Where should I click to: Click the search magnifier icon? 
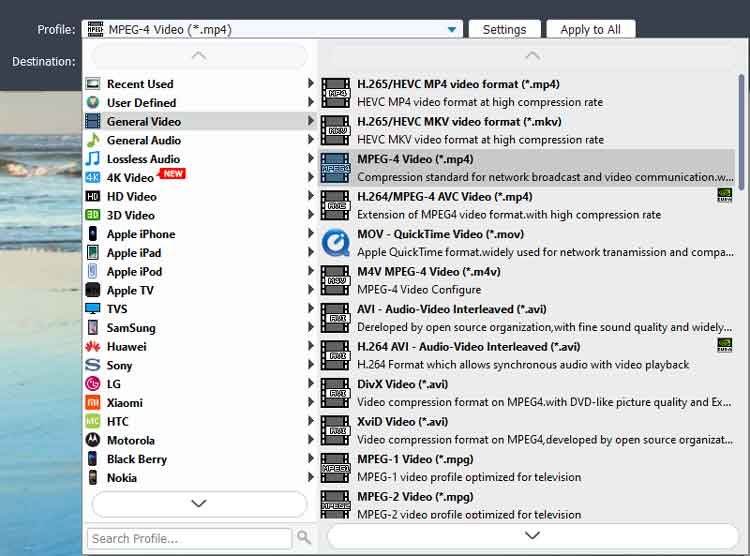[304, 538]
